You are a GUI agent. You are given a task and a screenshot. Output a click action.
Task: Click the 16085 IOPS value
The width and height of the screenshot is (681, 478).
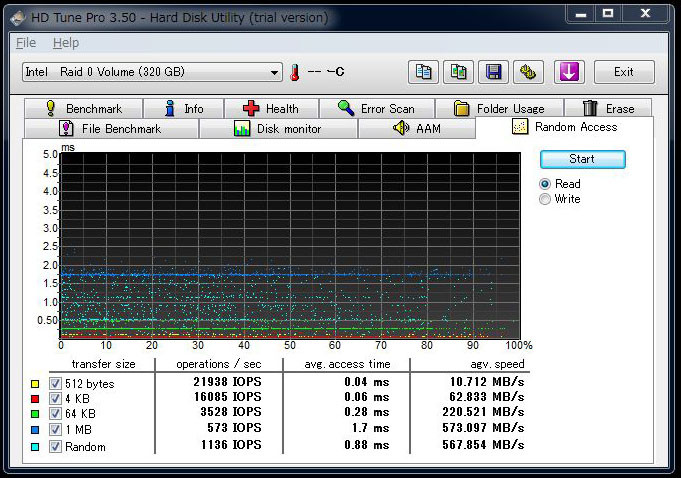click(228, 397)
